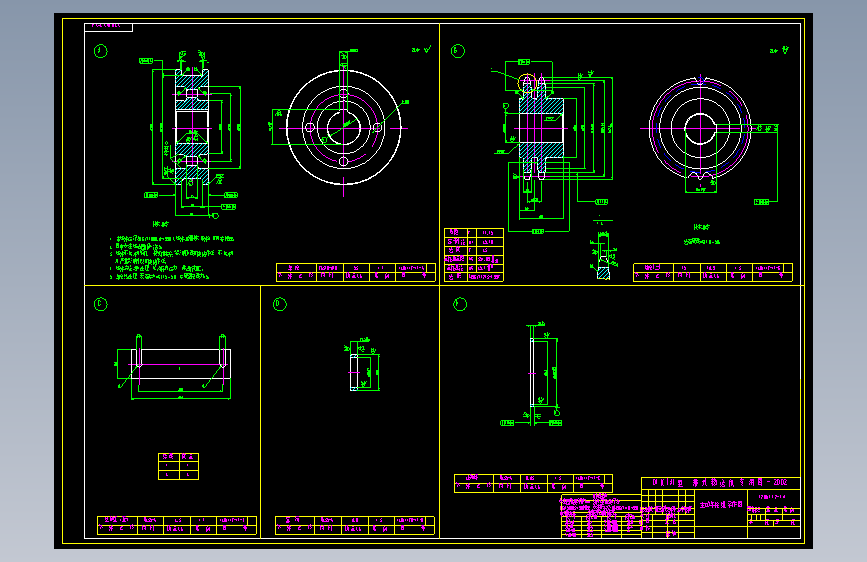Select the hatched pulley cross-section view

(x=192, y=128)
